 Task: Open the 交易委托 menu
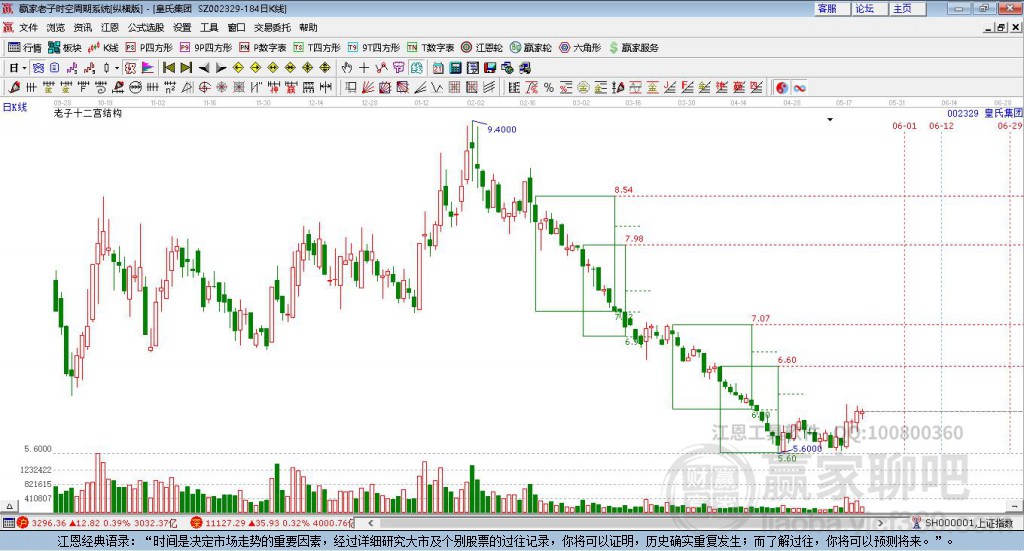[272, 27]
